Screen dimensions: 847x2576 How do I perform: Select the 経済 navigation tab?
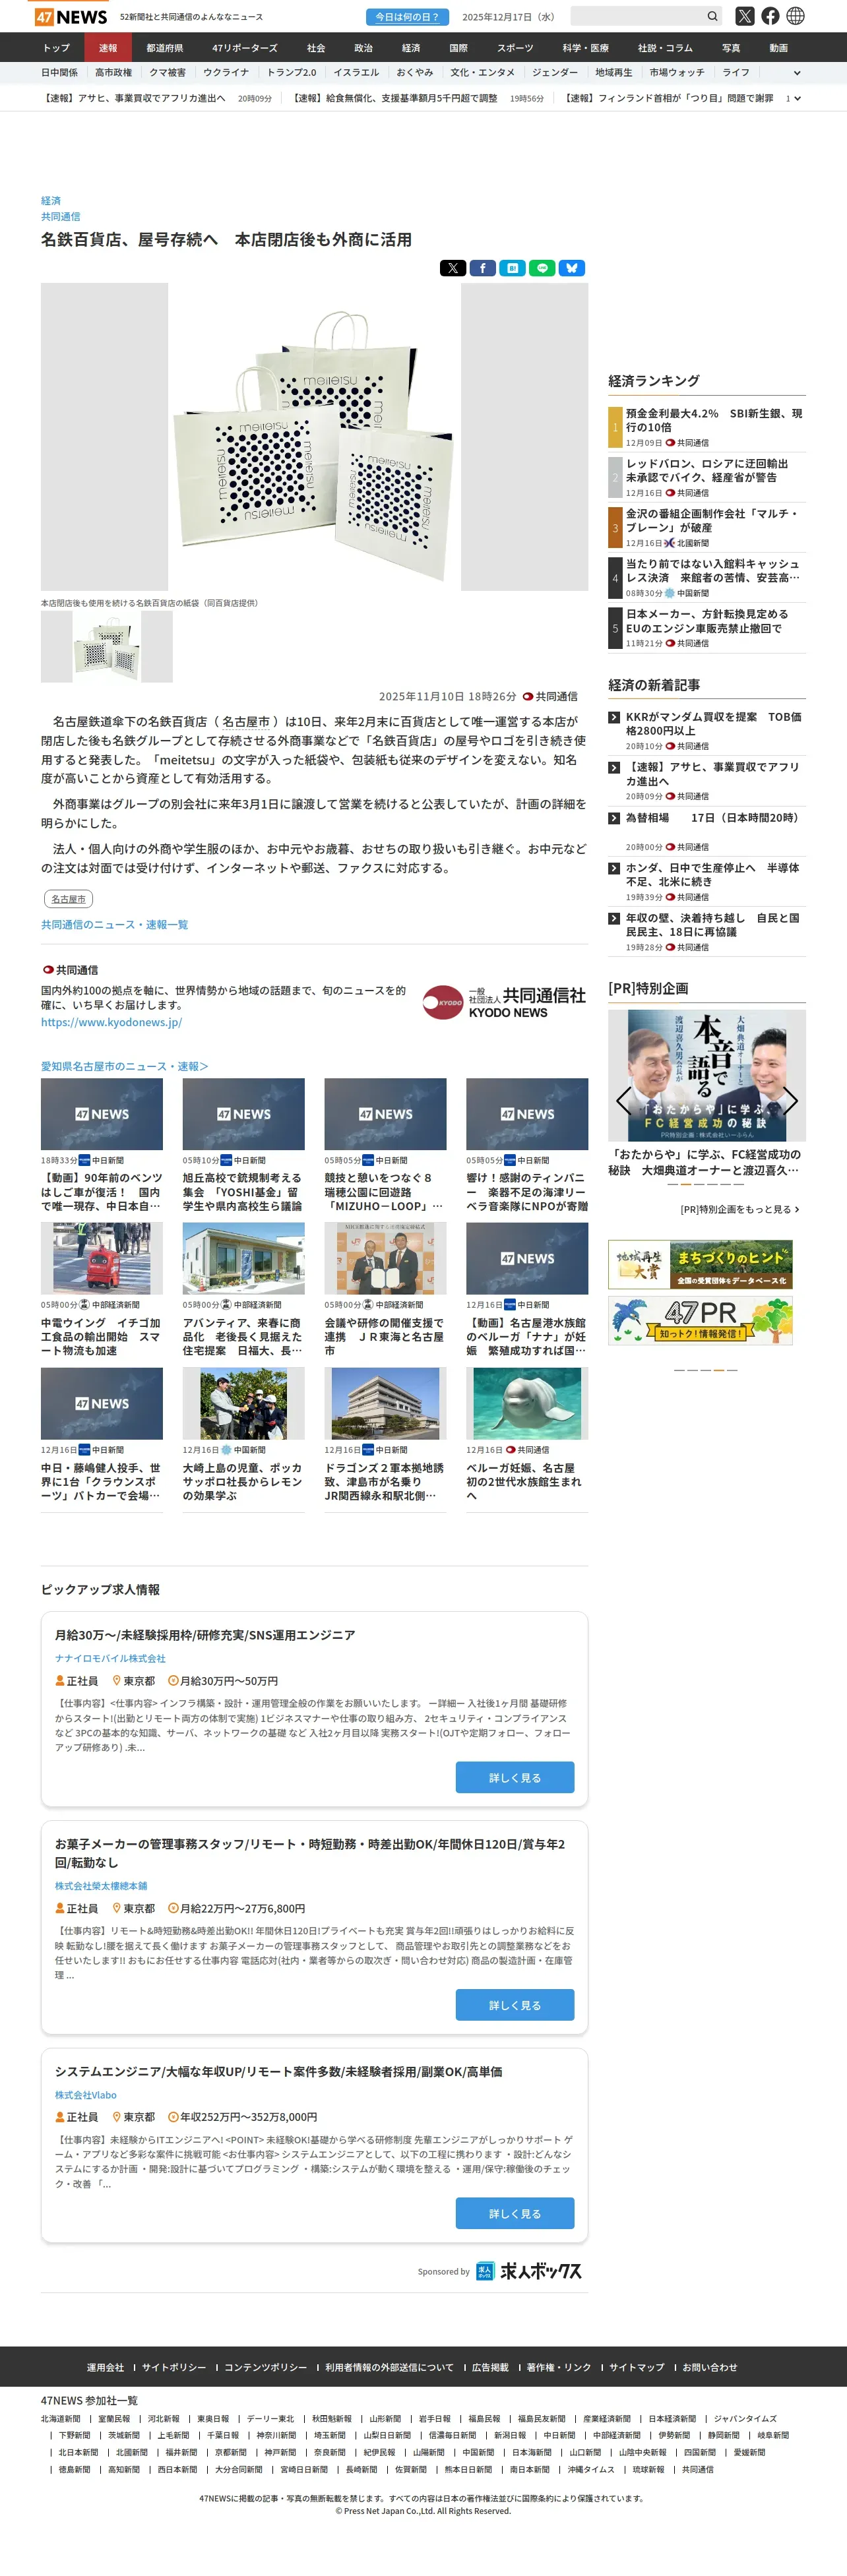click(411, 48)
